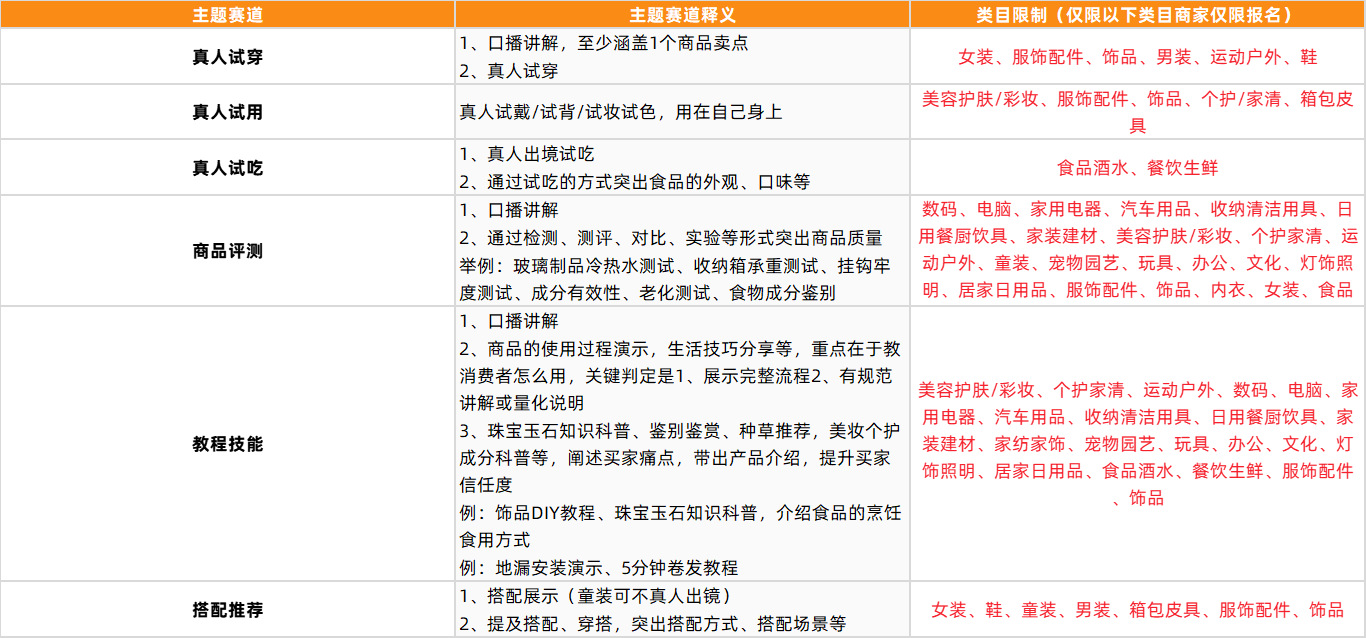Click the 主题赛道 column header
1366x638 pixels.
tap(227, 14)
